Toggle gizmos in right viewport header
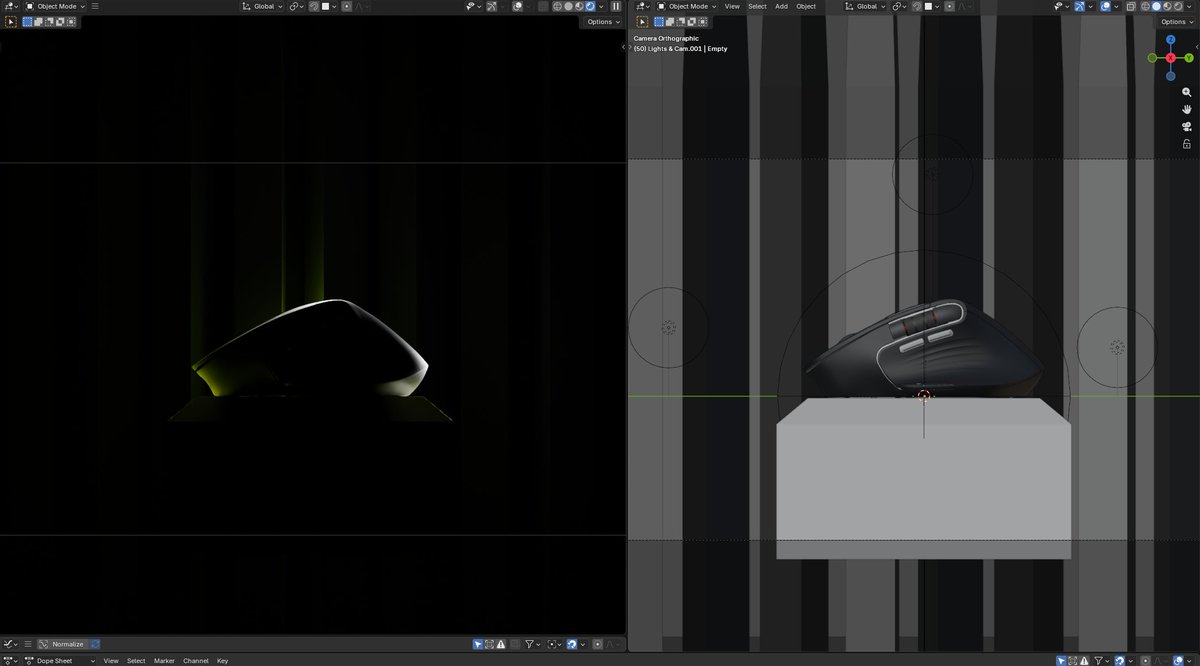 click(1079, 6)
